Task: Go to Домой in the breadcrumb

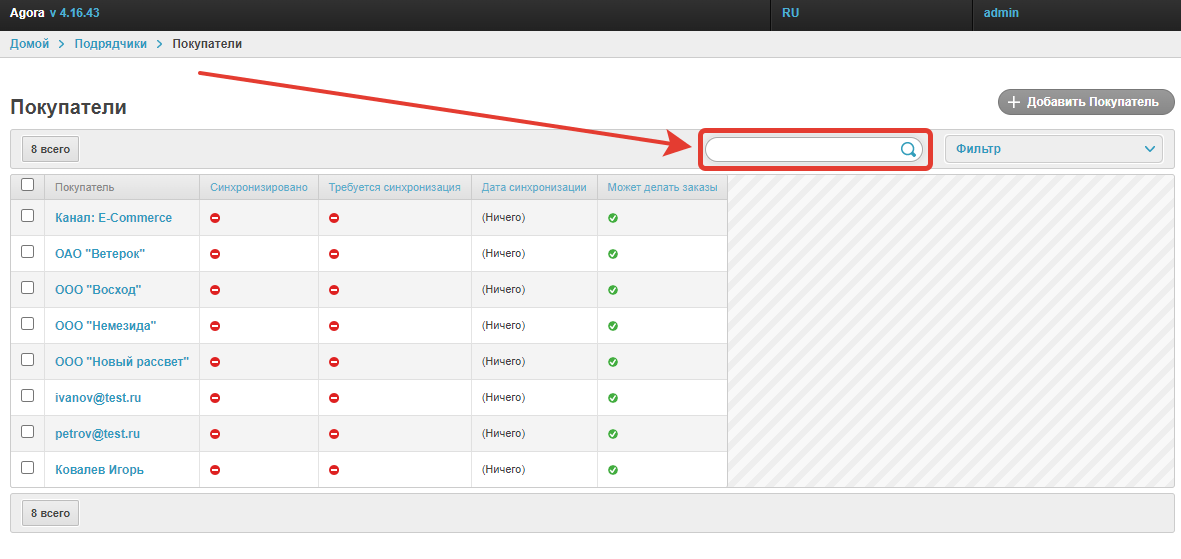Action: point(29,44)
